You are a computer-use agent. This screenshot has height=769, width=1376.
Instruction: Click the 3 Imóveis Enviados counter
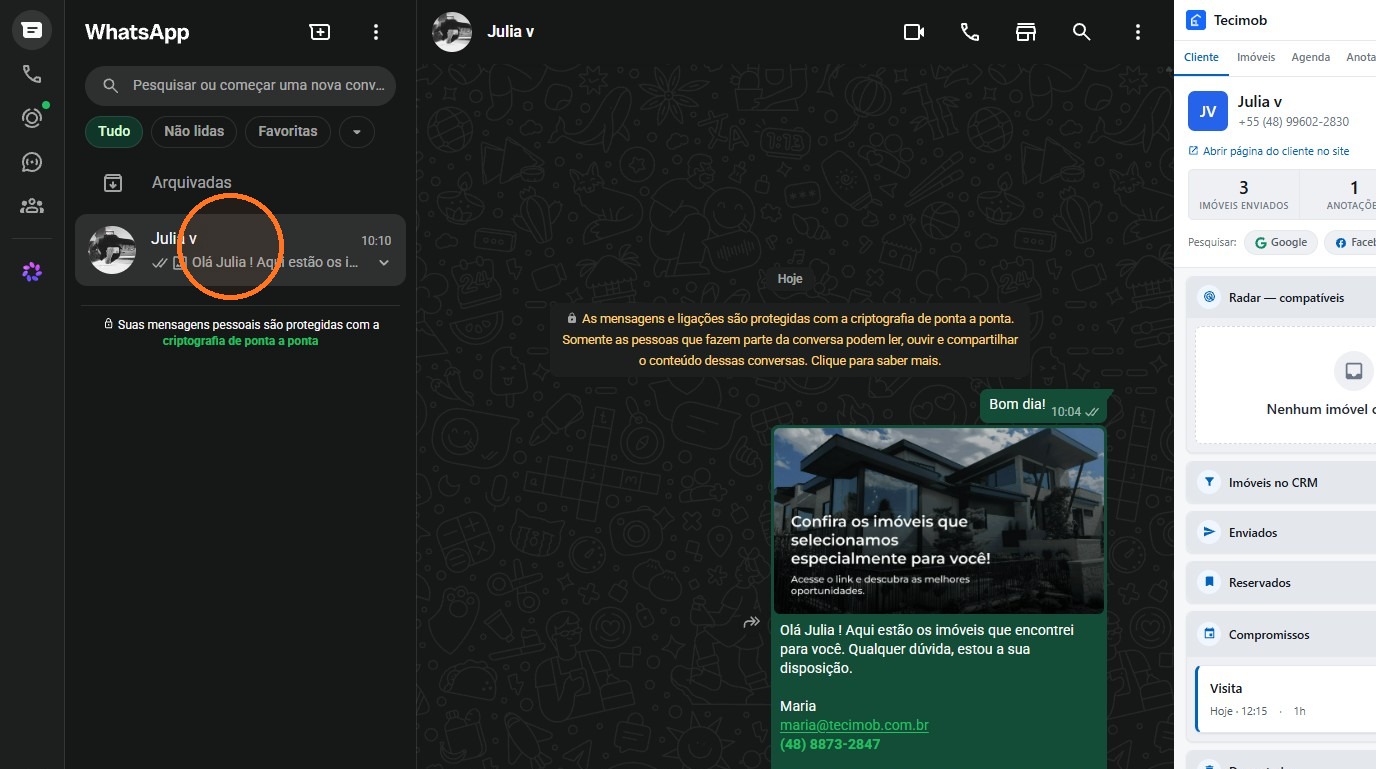tap(1243, 194)
